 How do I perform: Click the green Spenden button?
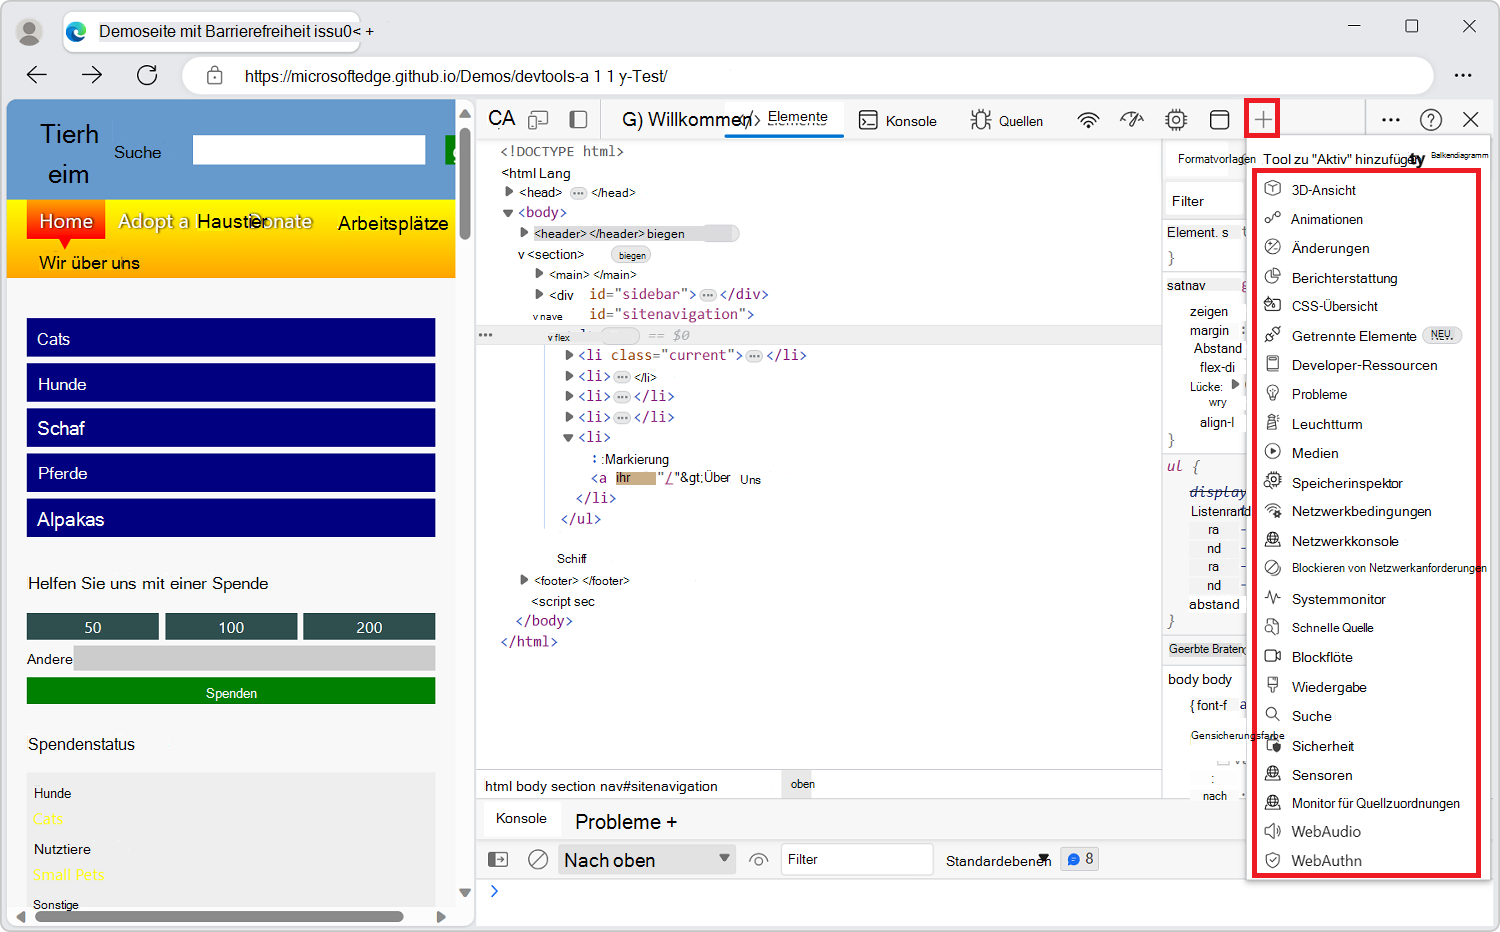(x=231, y=691)
